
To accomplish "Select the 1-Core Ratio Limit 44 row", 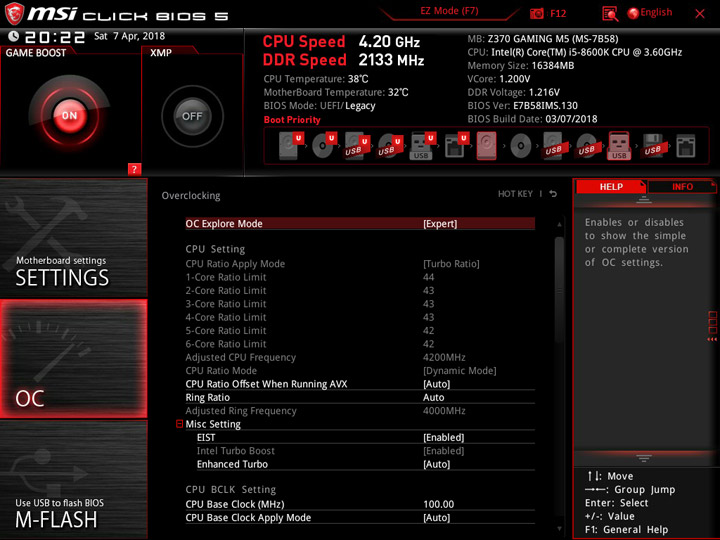I will 360,277.
